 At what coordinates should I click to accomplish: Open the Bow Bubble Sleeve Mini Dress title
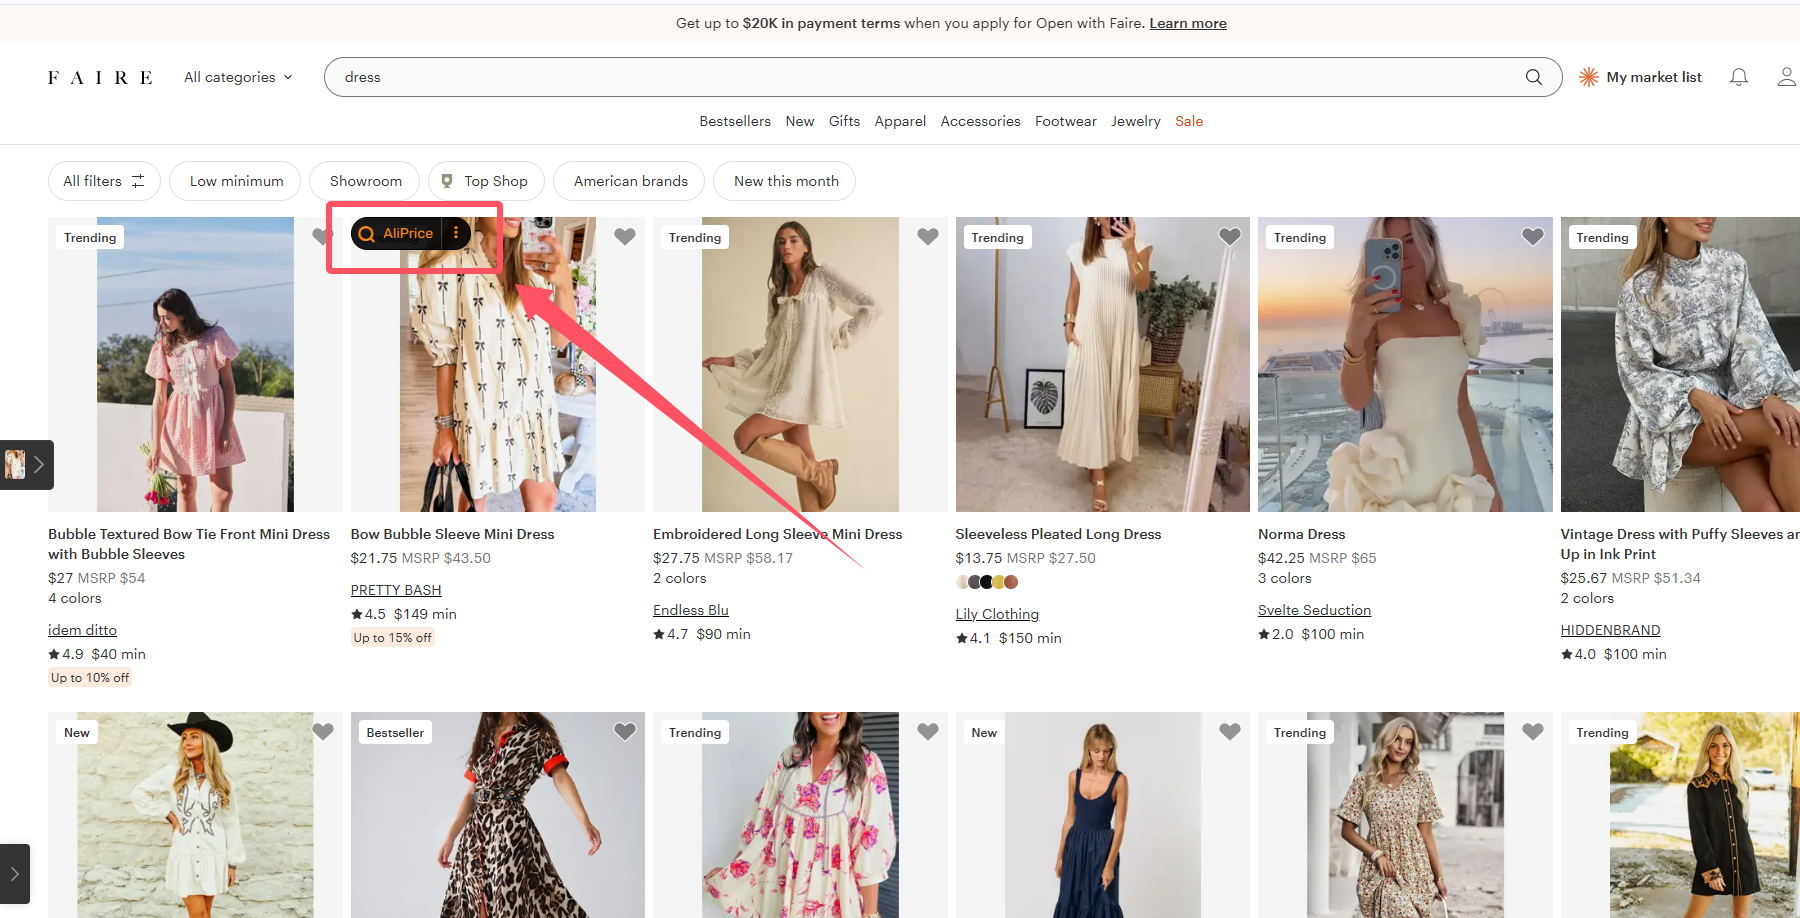pos(452,534)
